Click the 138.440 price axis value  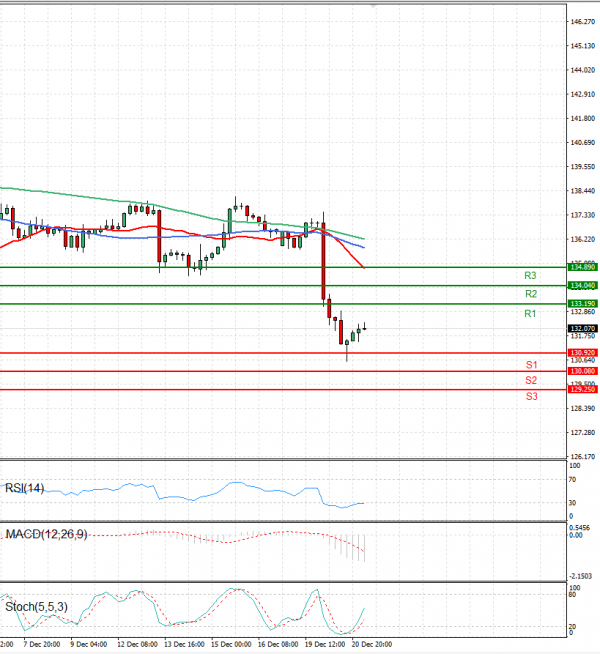coord(582,191)
